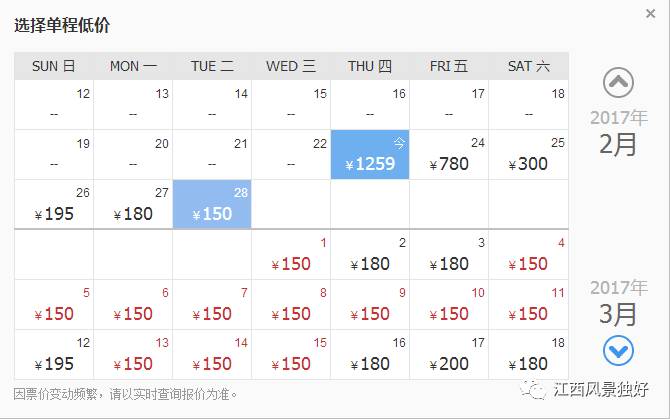Pick March 8 fare ¥150
This screenshot has height=419, width=670.
tap(290, 305)
